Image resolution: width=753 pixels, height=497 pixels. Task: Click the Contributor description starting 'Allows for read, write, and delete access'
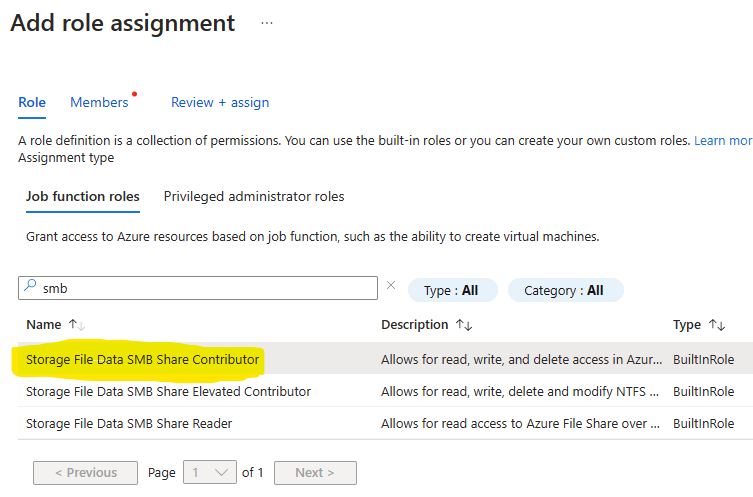coord(522,360)
